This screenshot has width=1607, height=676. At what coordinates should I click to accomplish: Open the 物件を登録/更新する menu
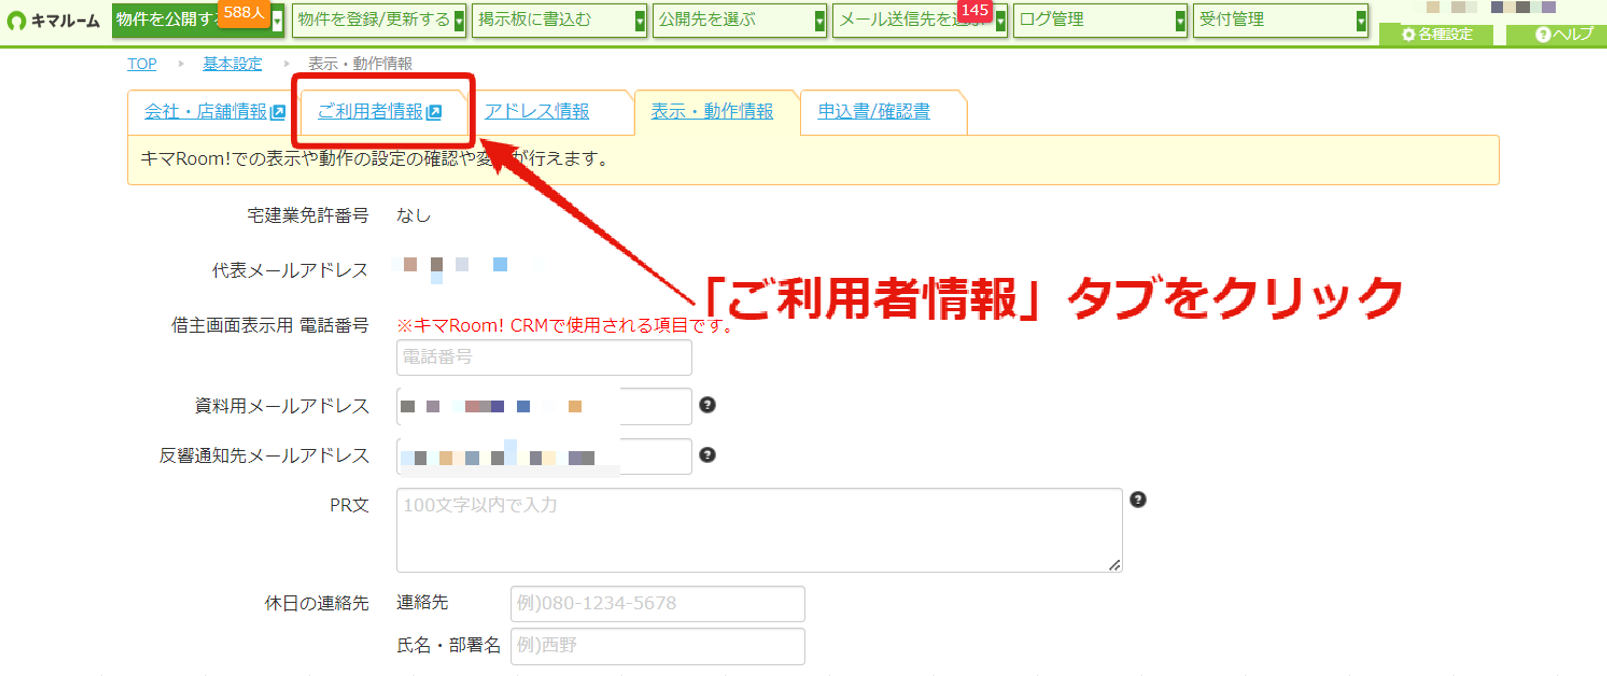click(x=378, y=20)
